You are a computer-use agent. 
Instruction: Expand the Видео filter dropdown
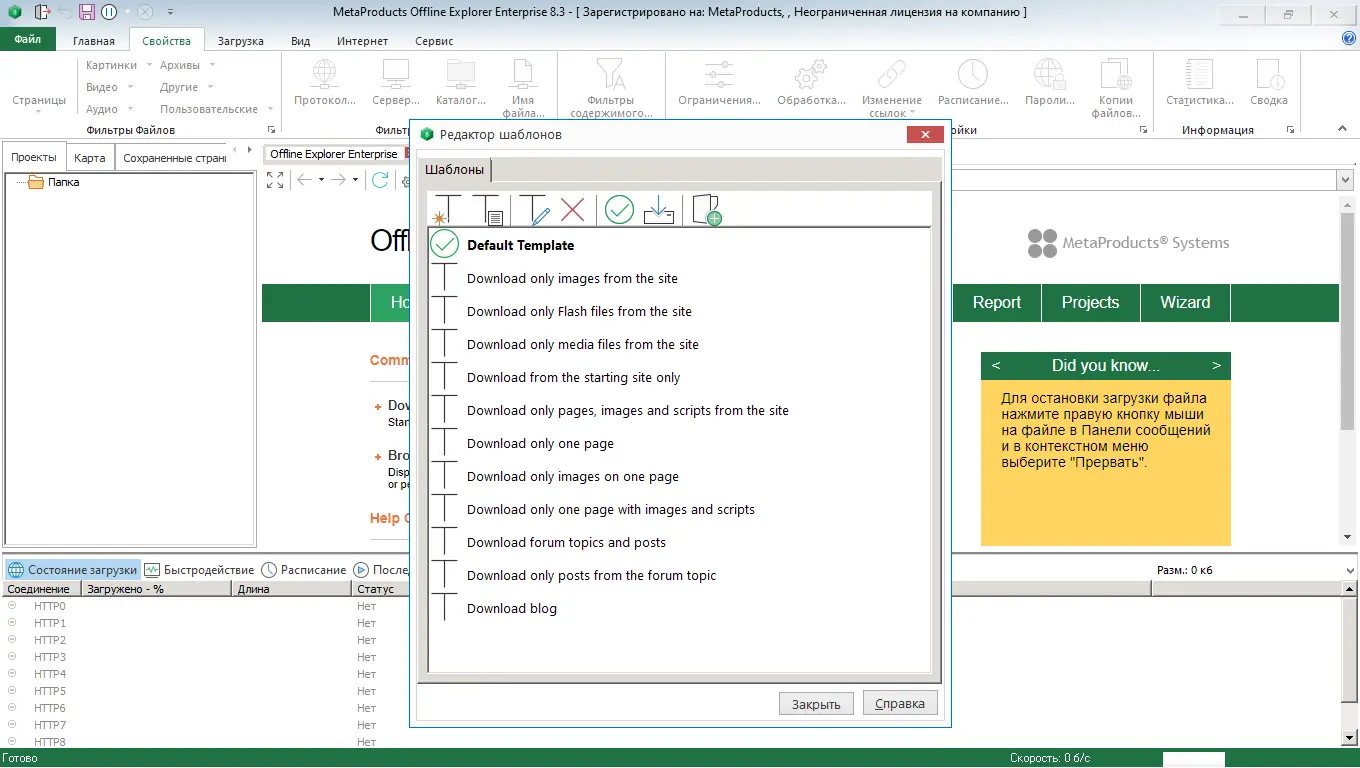130,88
